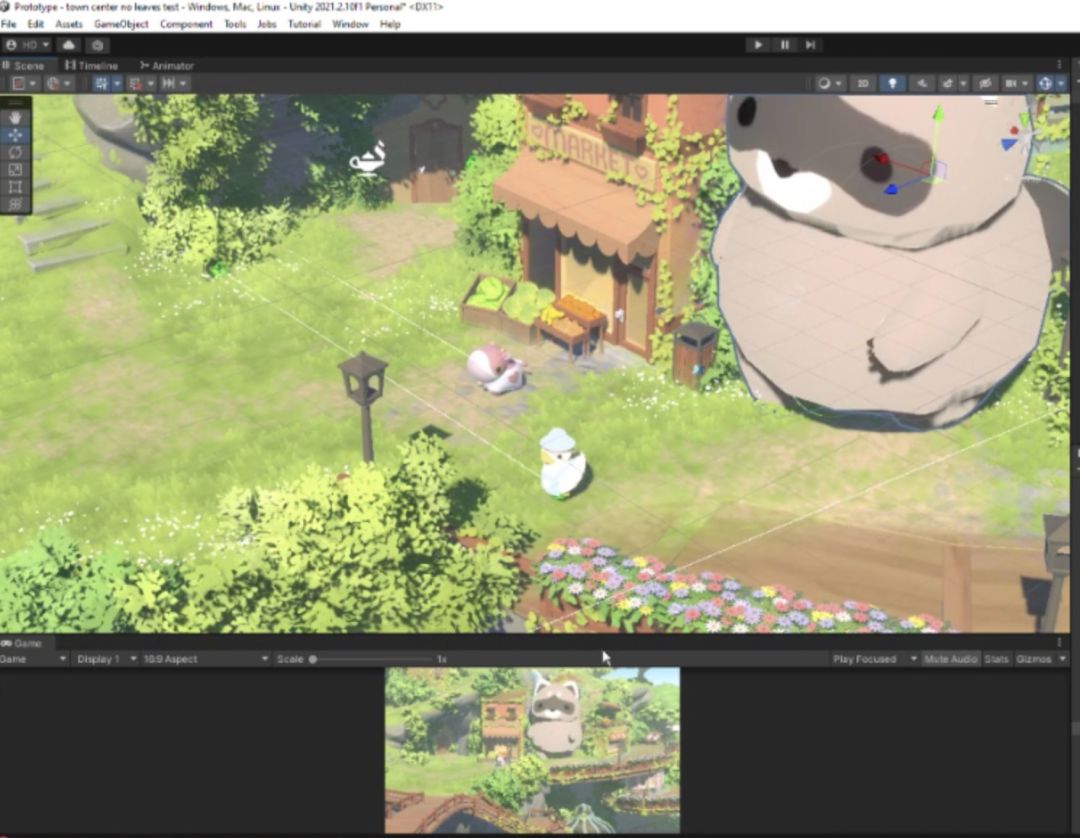The image size is (1080, 838).
Task: Toggle 2D view mode in Scene
Action: click(863, 84)
